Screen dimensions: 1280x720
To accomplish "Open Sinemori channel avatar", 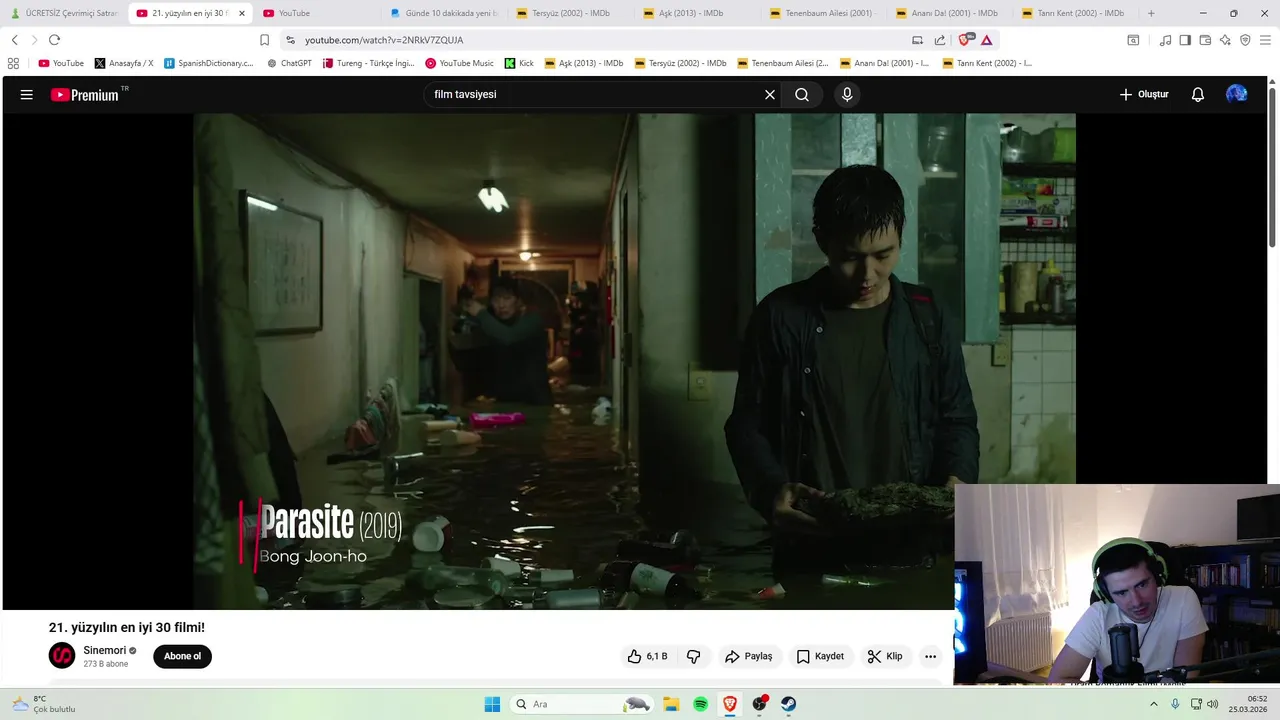I will point(62,656).
